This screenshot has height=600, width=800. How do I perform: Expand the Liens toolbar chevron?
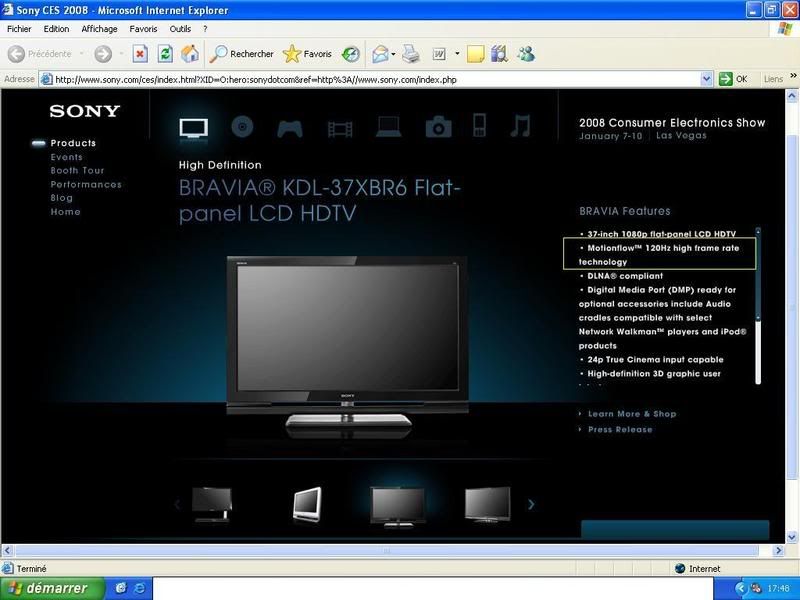tap(794, 76)
